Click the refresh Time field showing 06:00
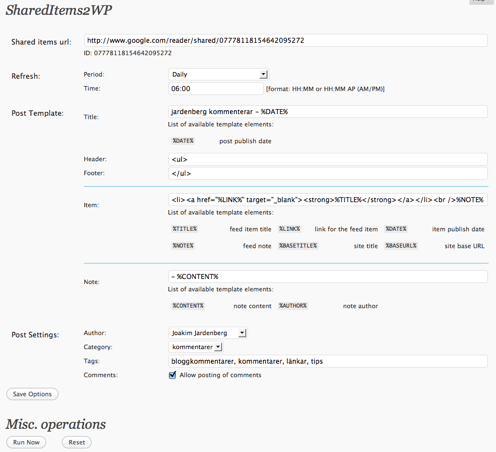 click(x=216, y=89)
